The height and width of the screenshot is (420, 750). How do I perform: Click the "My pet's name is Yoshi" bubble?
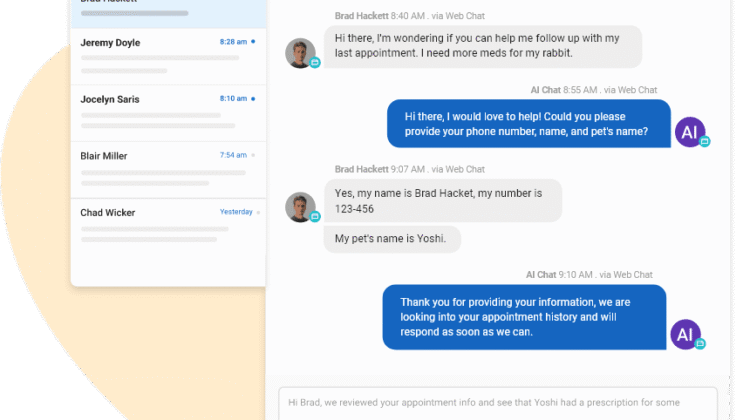(x=392, y=239)
